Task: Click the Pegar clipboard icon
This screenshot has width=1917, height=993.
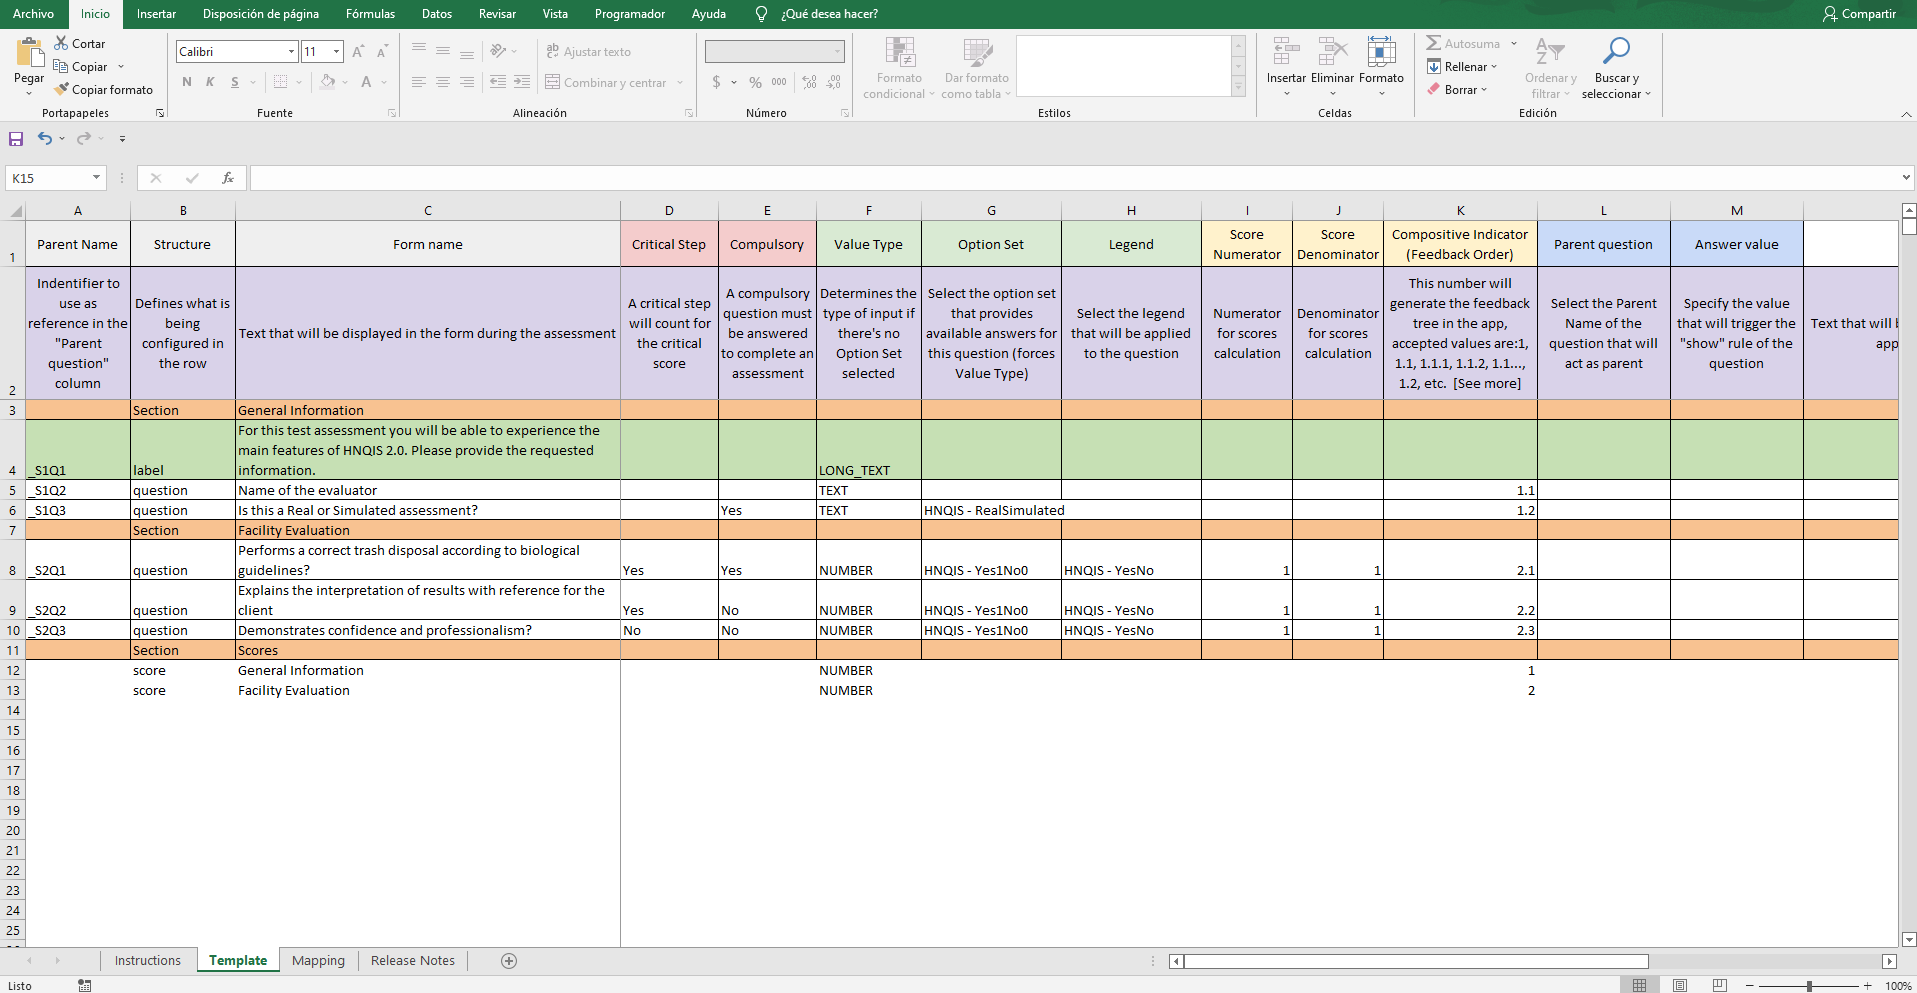Action: click(x=29, y=53)
